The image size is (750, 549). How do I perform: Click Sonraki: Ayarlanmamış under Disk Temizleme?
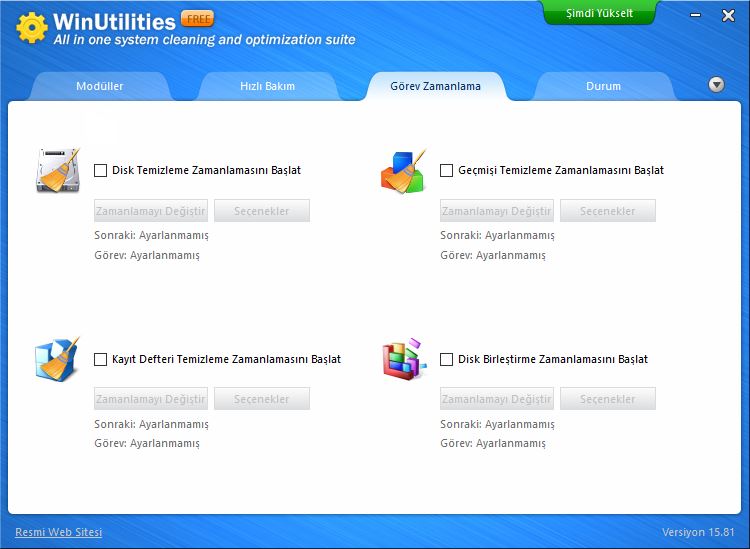point(151,235)
